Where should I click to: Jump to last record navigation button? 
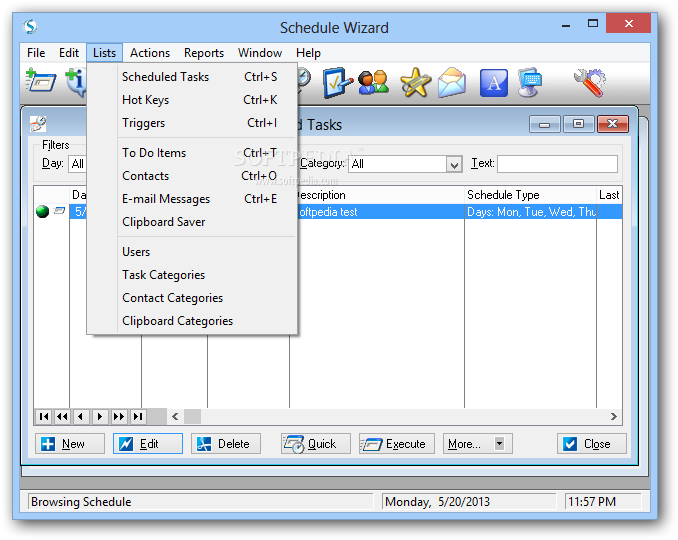pyautogui.click(x=138, y=416)
